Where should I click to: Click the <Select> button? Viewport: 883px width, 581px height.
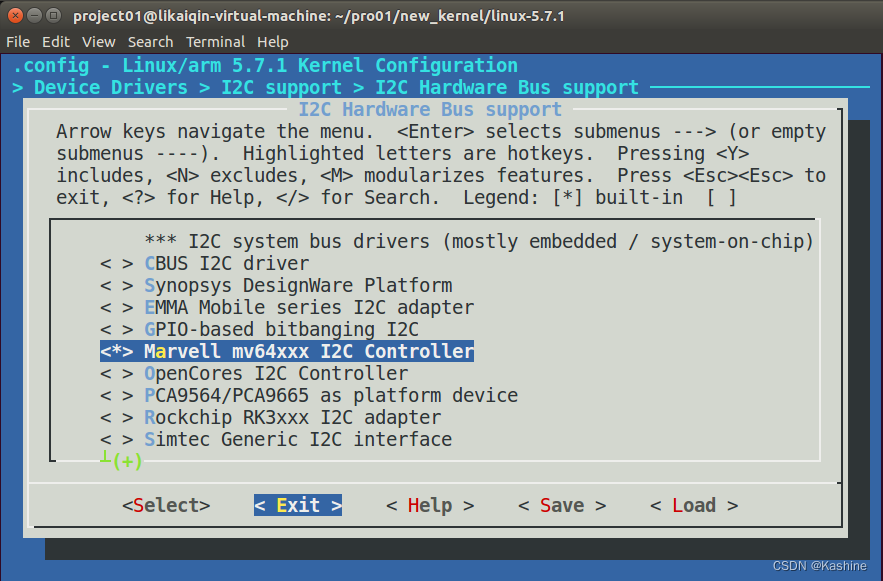click(x=166, y=505)
